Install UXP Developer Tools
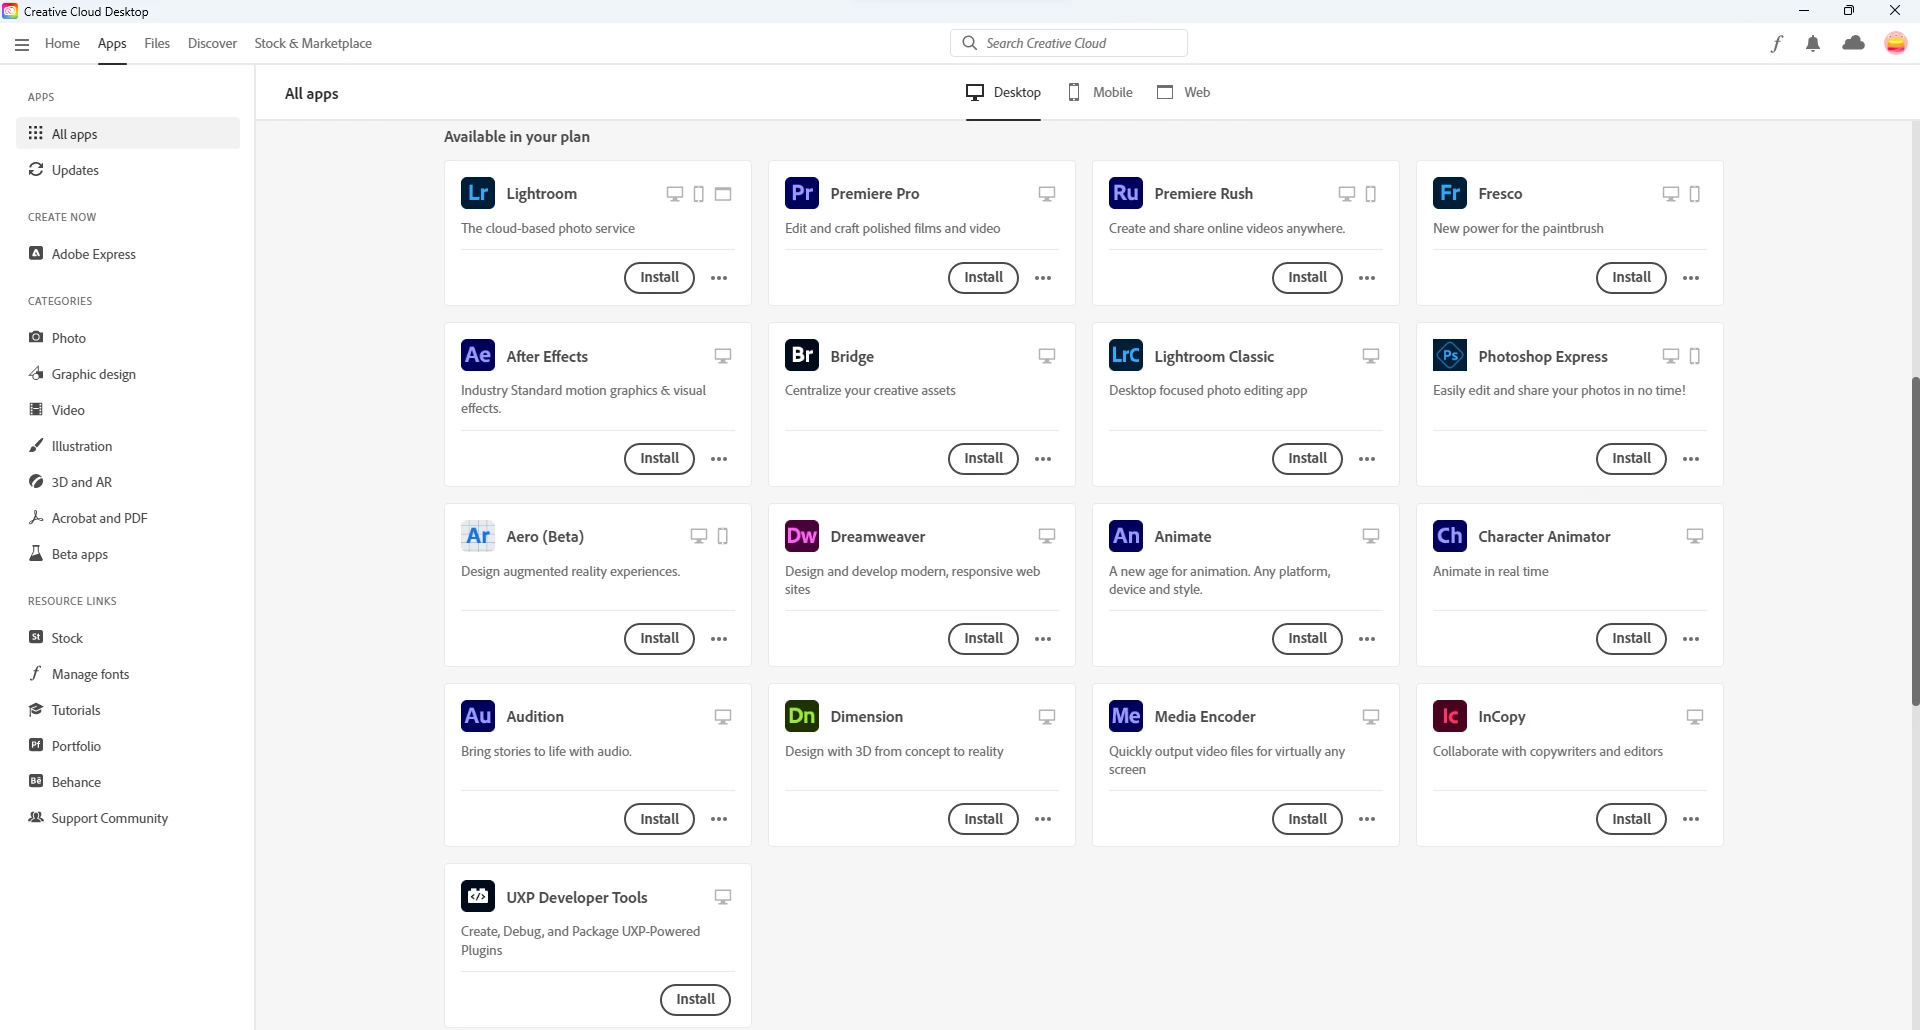The height and width of the screenshot is (1030, 1920). (x=695, y=999)
